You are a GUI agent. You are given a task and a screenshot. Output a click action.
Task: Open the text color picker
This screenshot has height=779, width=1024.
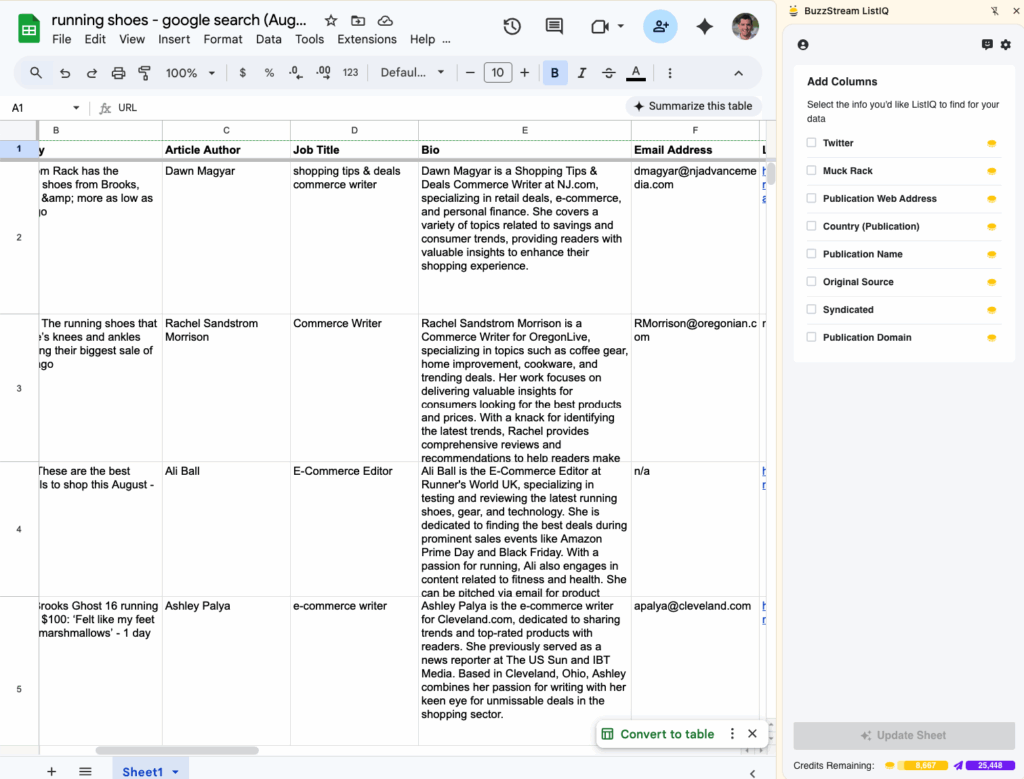tap(637, 72)
